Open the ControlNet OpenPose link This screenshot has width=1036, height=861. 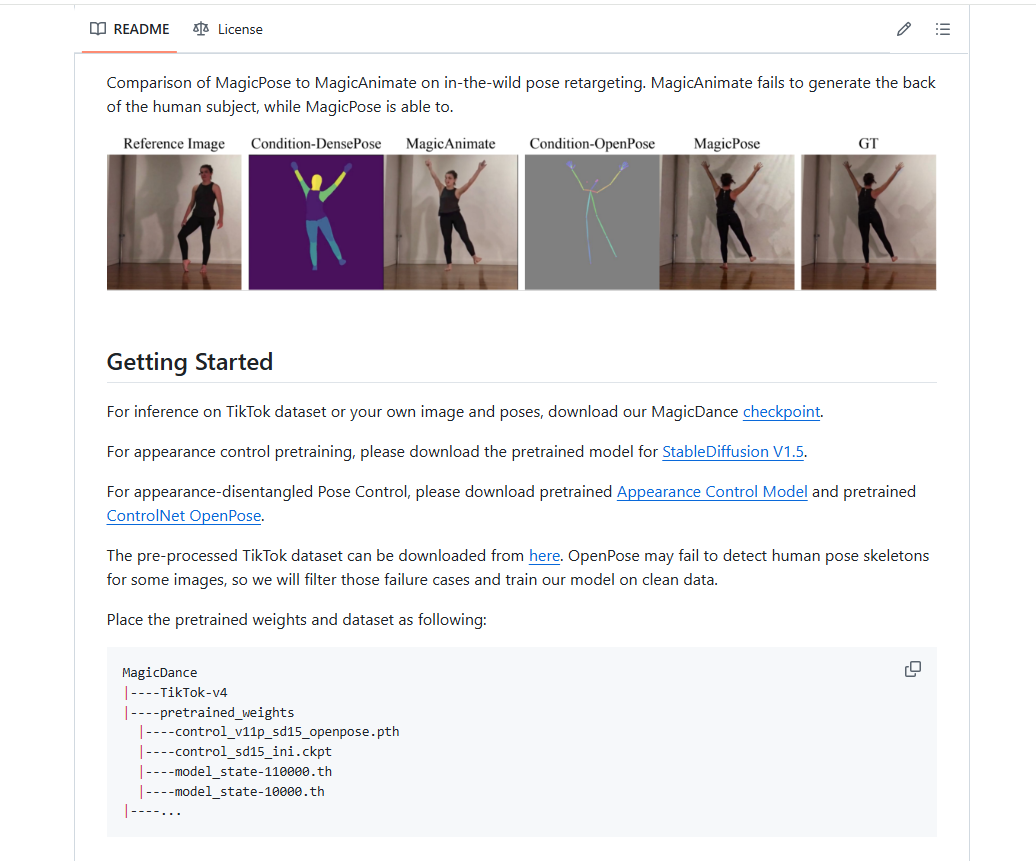(x=184, y=516)
